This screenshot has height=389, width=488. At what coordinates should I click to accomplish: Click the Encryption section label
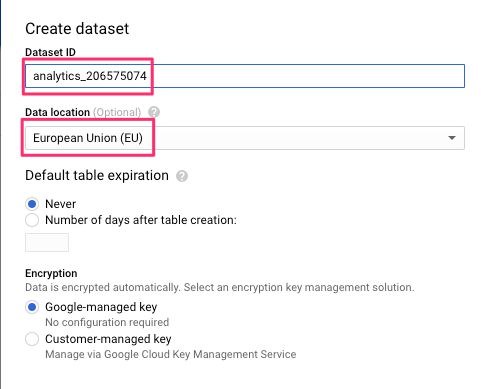tap(51, 273)
